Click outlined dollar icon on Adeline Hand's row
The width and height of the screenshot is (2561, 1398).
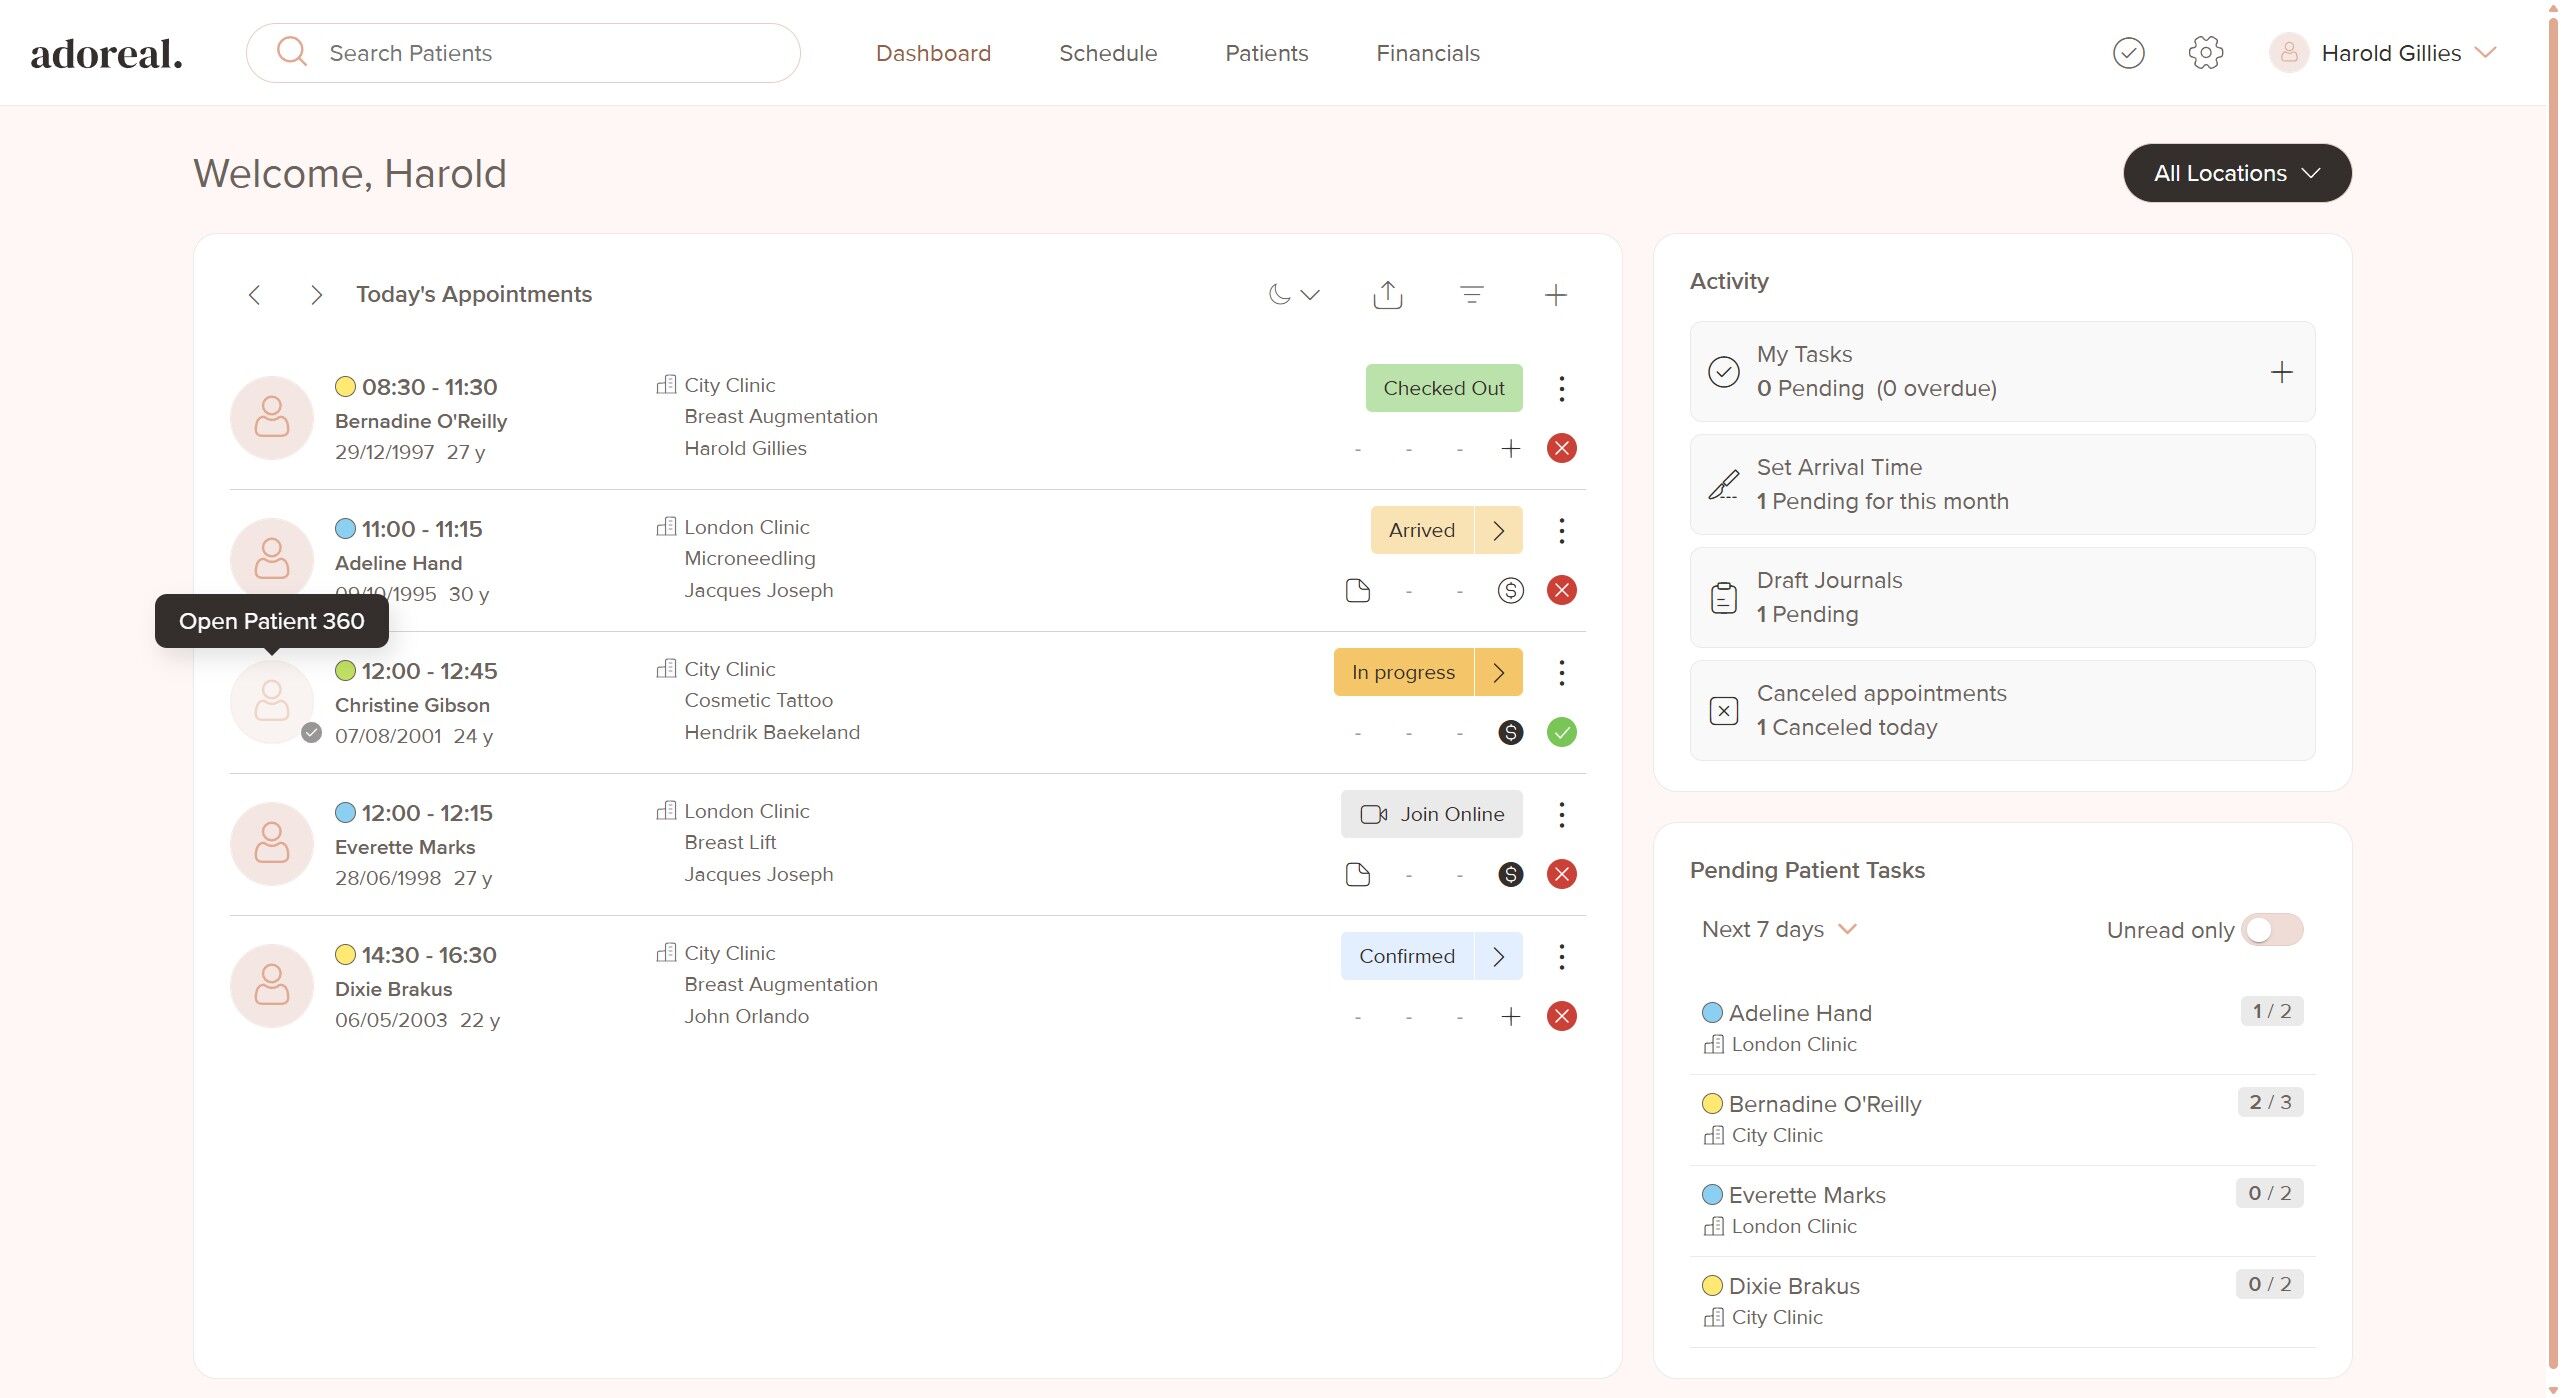(x=1510, y=591)
